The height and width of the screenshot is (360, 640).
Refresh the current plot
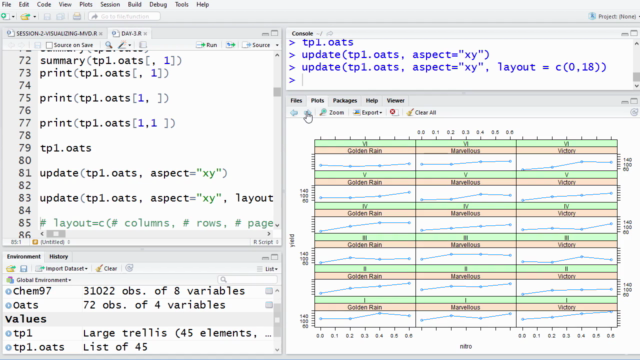tap(633, 112)
